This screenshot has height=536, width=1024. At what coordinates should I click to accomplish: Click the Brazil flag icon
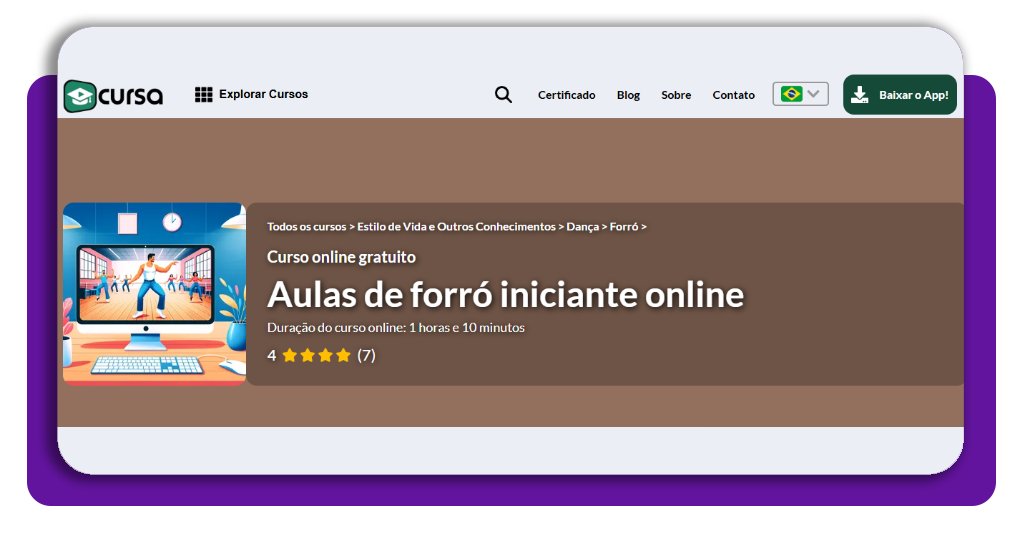(791, 94)
